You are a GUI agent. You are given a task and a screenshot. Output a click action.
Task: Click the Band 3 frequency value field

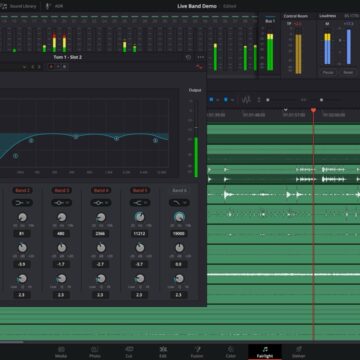click(61, 234)
